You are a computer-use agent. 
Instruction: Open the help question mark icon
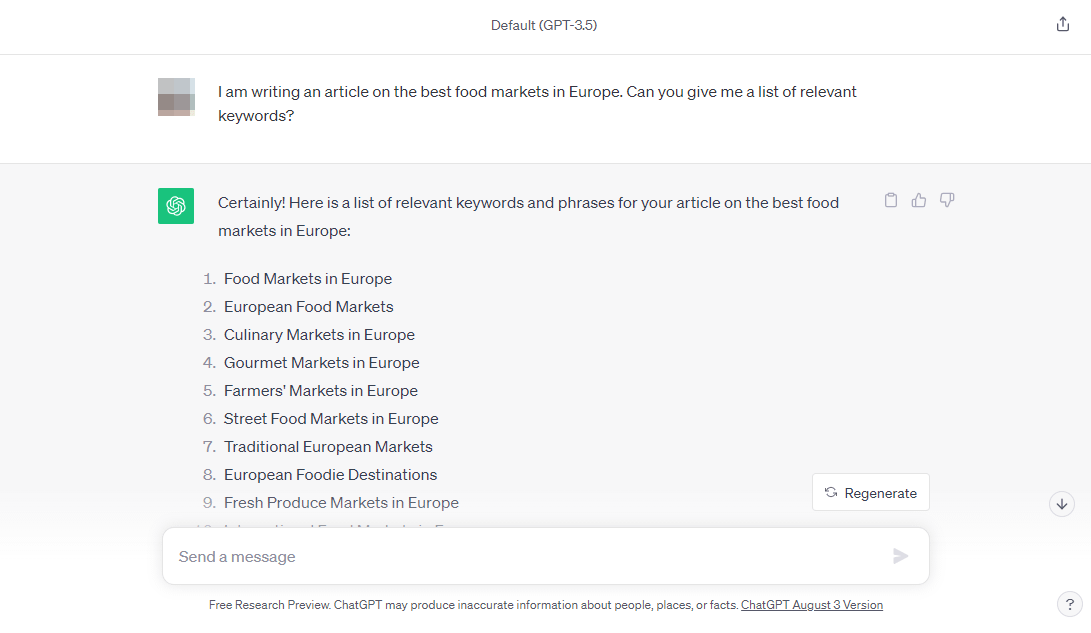(x=1069, y=604)
